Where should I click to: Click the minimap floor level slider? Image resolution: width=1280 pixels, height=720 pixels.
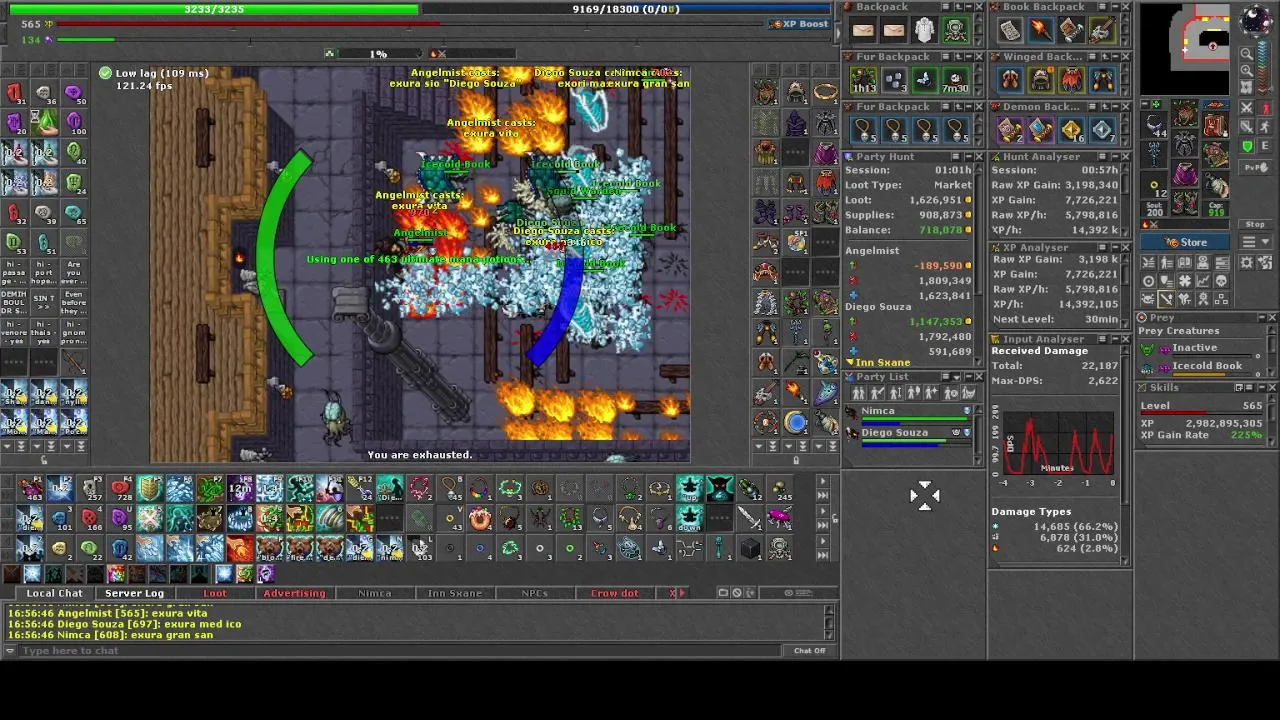(x=1264, y=67)
